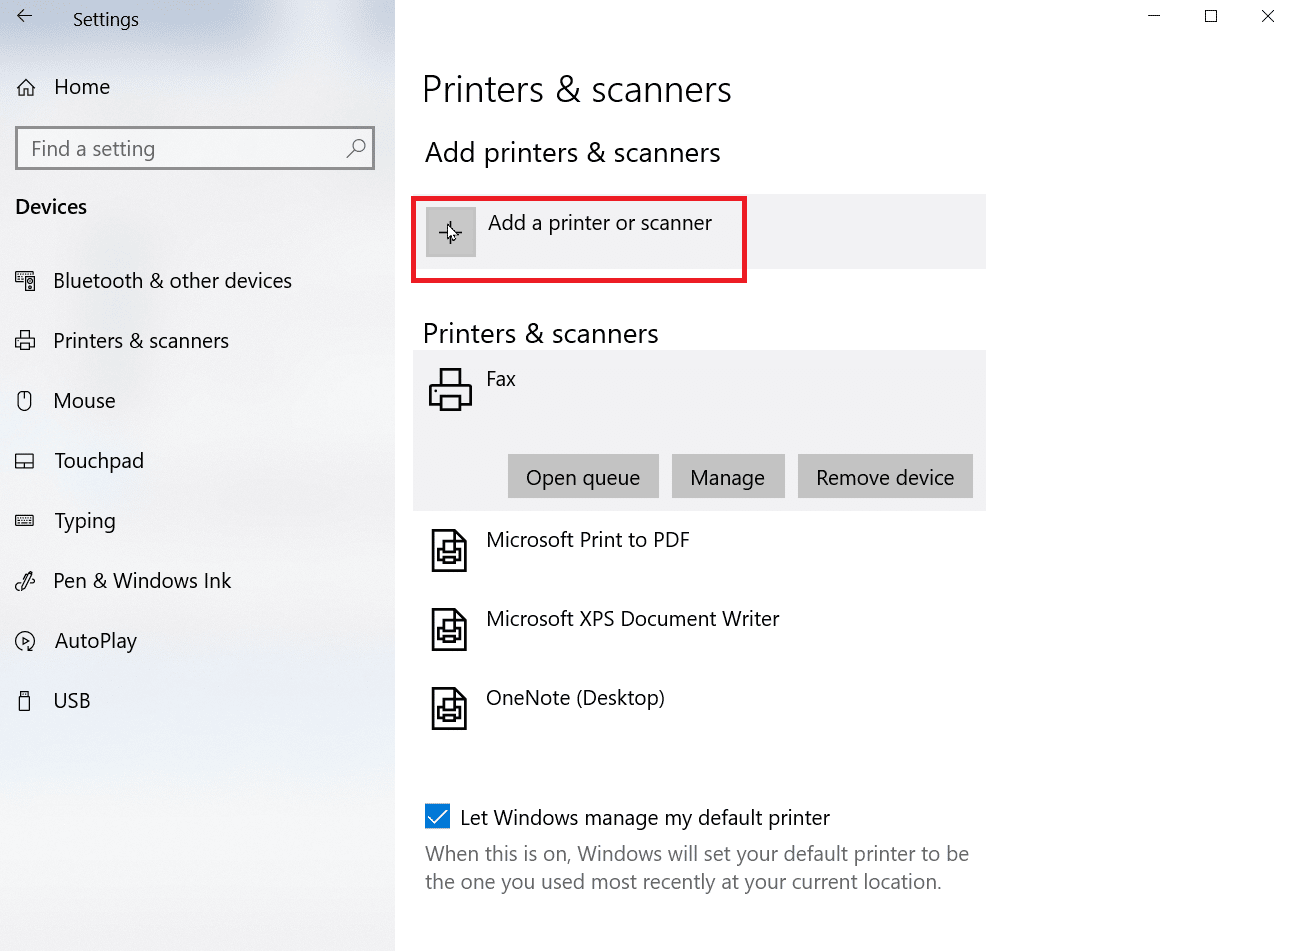Open Home from the sidebar

pyautogui.click(x=82, y=87)
